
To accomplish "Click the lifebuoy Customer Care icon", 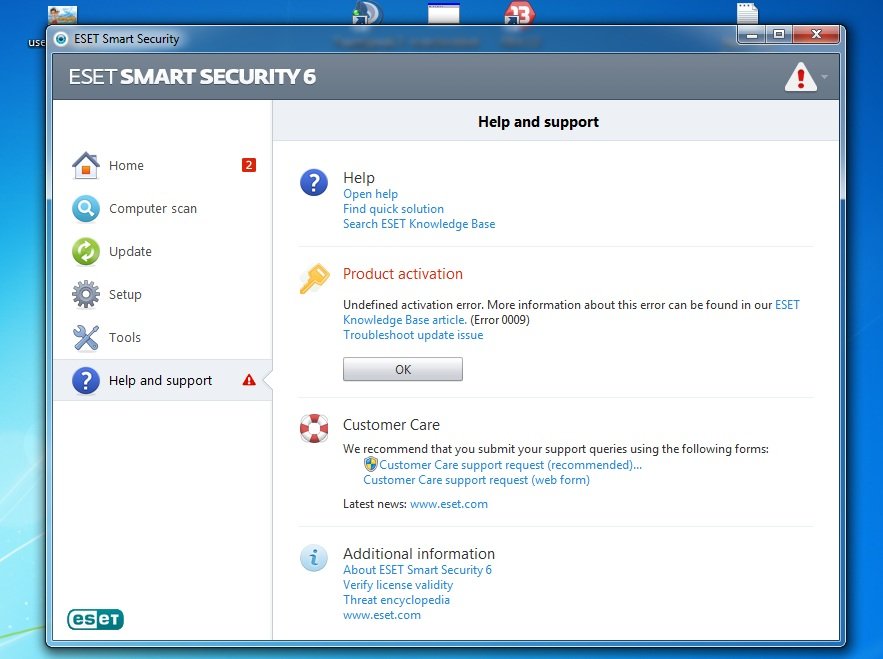I will [x=314, y=428].
